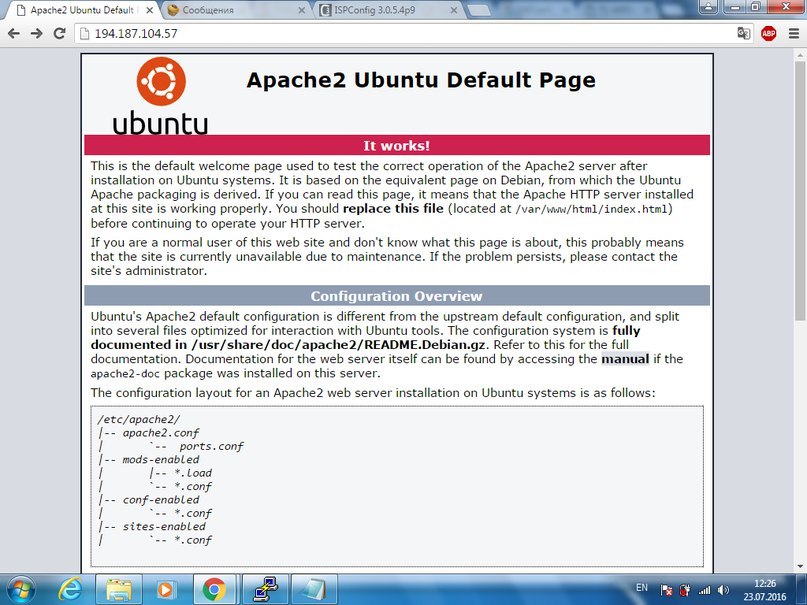The image size is (807, 605).
Task: Click the power plug tray icon
Action: pos(685,591)
